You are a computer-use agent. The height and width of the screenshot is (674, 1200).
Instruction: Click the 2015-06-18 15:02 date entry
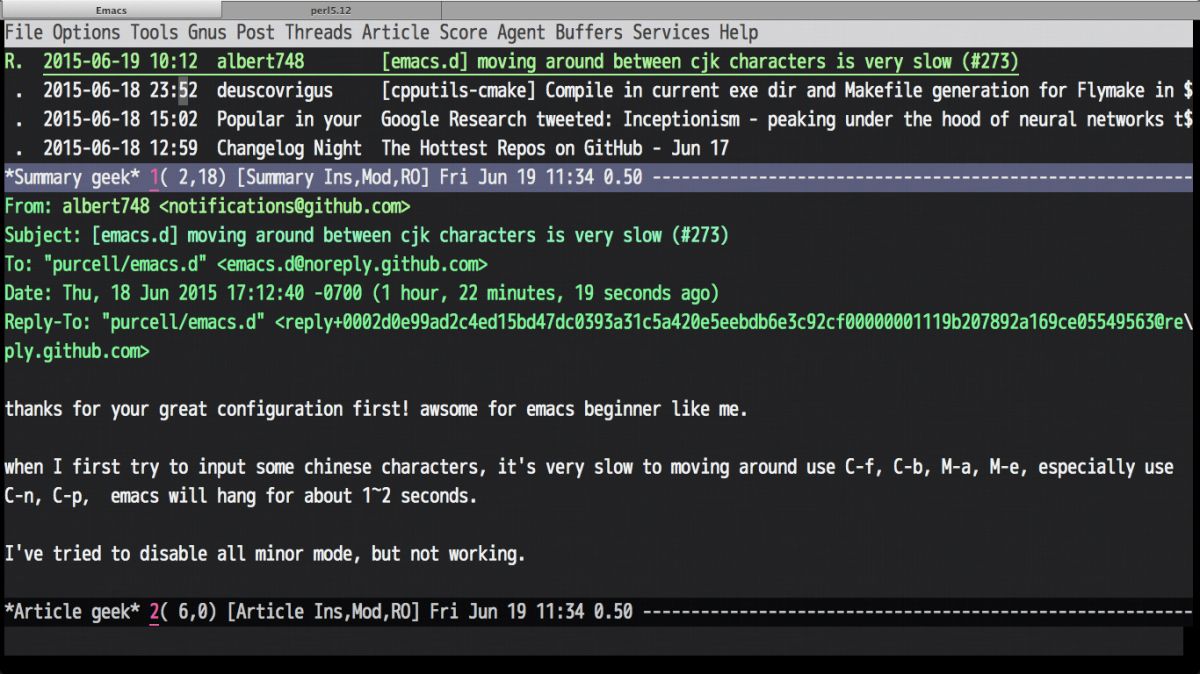pos(120,119)
